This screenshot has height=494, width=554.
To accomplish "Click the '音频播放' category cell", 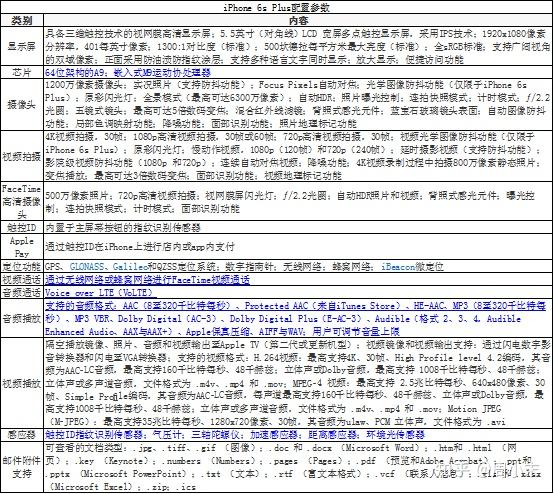I will 22,318.
